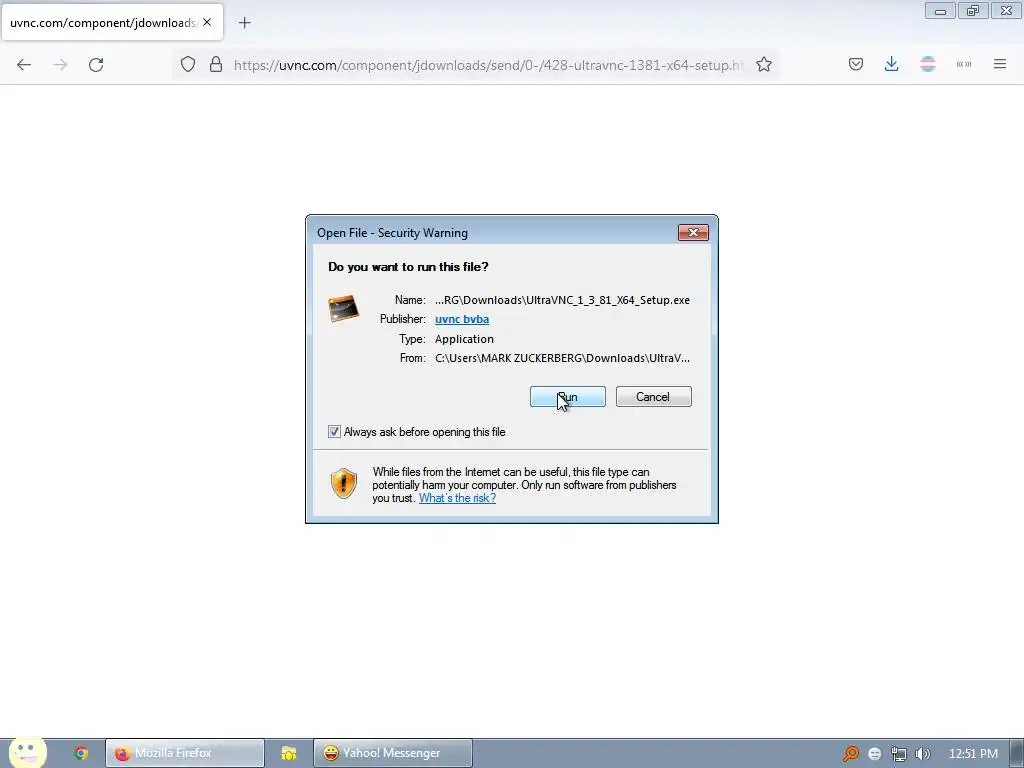Image resolution: width=1024 pixels, height=768 pixels.
Task: Switch to Mozilla Firefox taskbar button
Action: click(185, 753)
